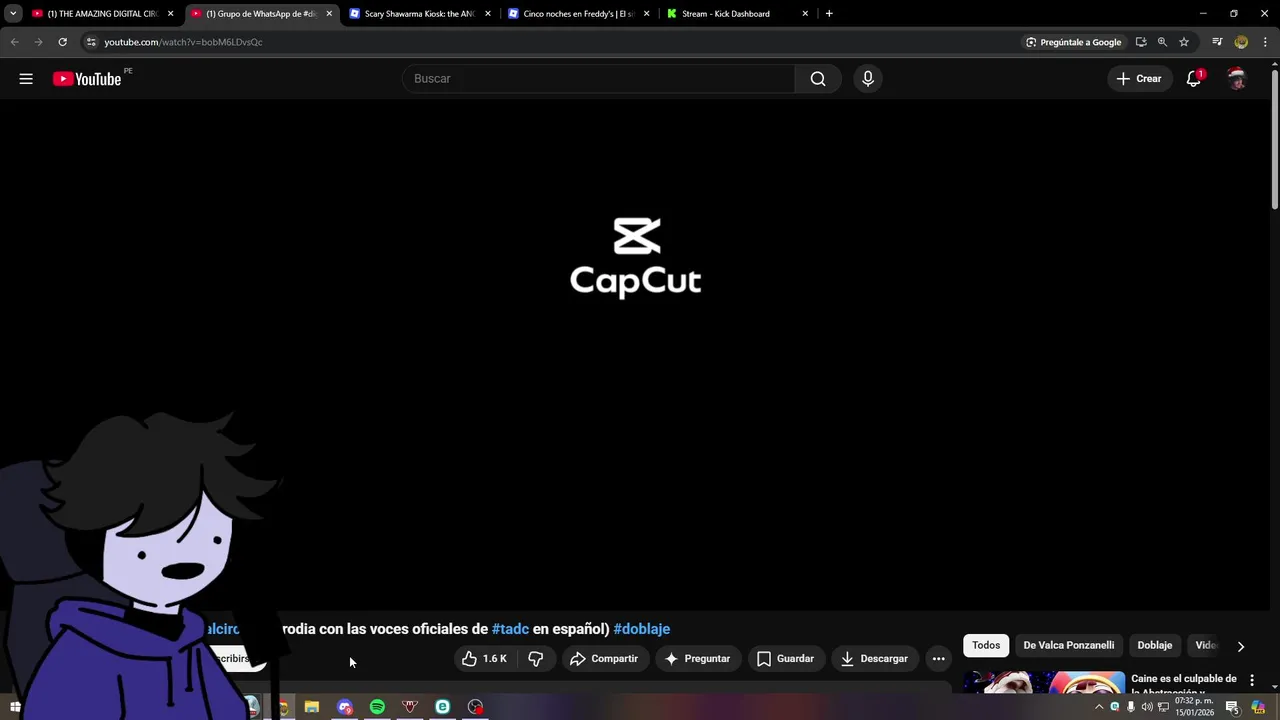Open the #tadc hashtag link
The height and width of the screenshot is (720, 1280).
pos(510,629)
